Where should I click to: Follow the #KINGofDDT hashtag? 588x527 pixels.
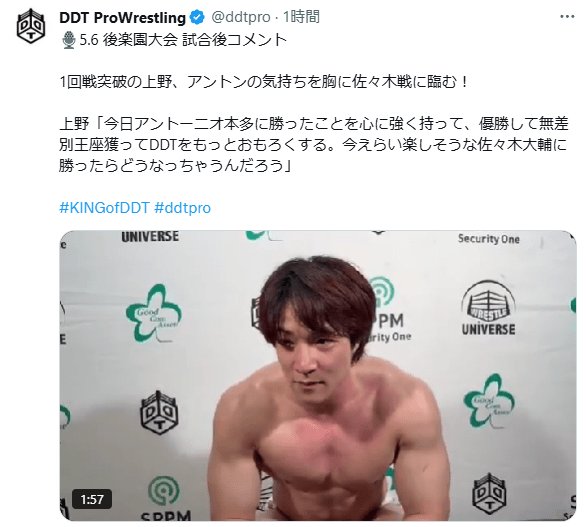point(105,207)
